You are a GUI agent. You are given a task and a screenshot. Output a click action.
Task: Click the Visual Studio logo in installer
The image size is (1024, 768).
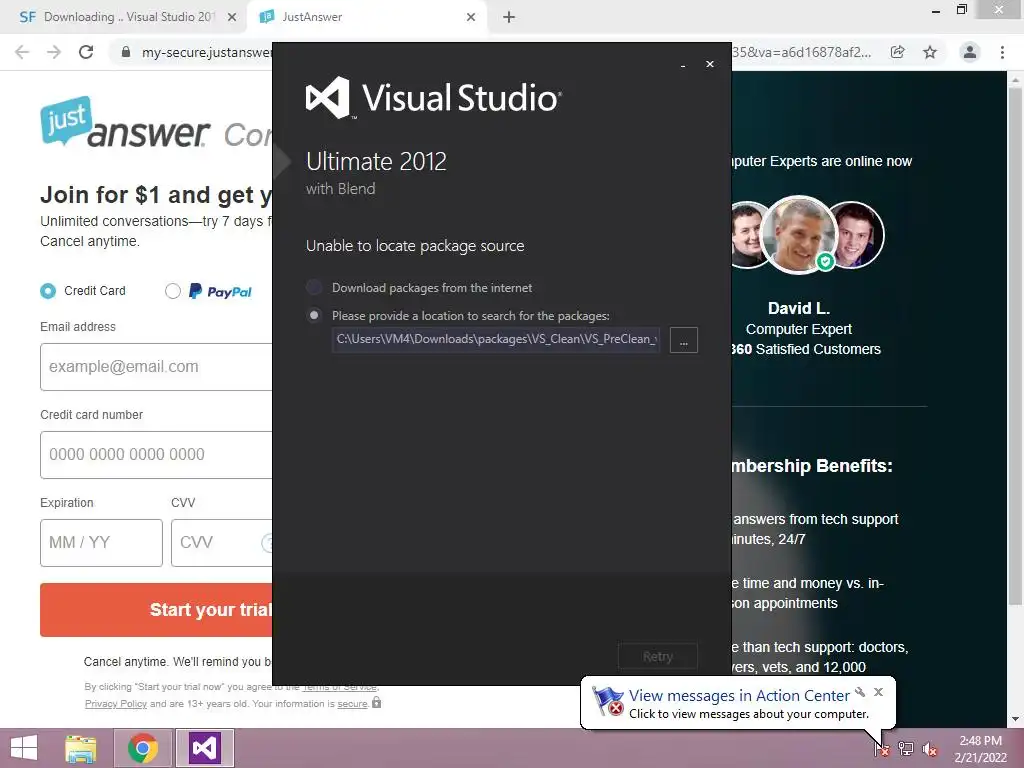click(x=433, y=98)
